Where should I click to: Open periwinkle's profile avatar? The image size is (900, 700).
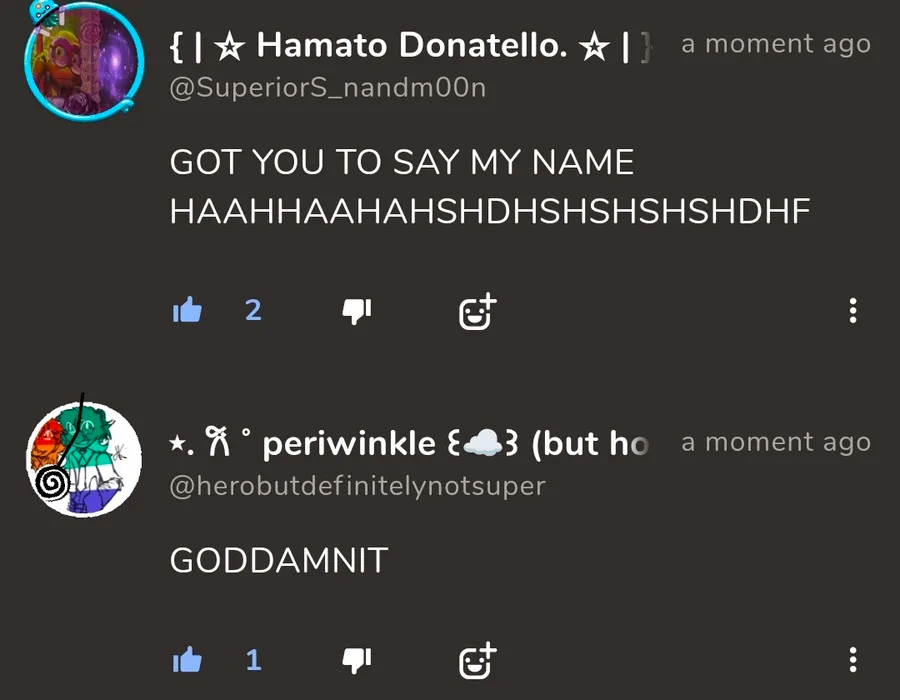84,459
